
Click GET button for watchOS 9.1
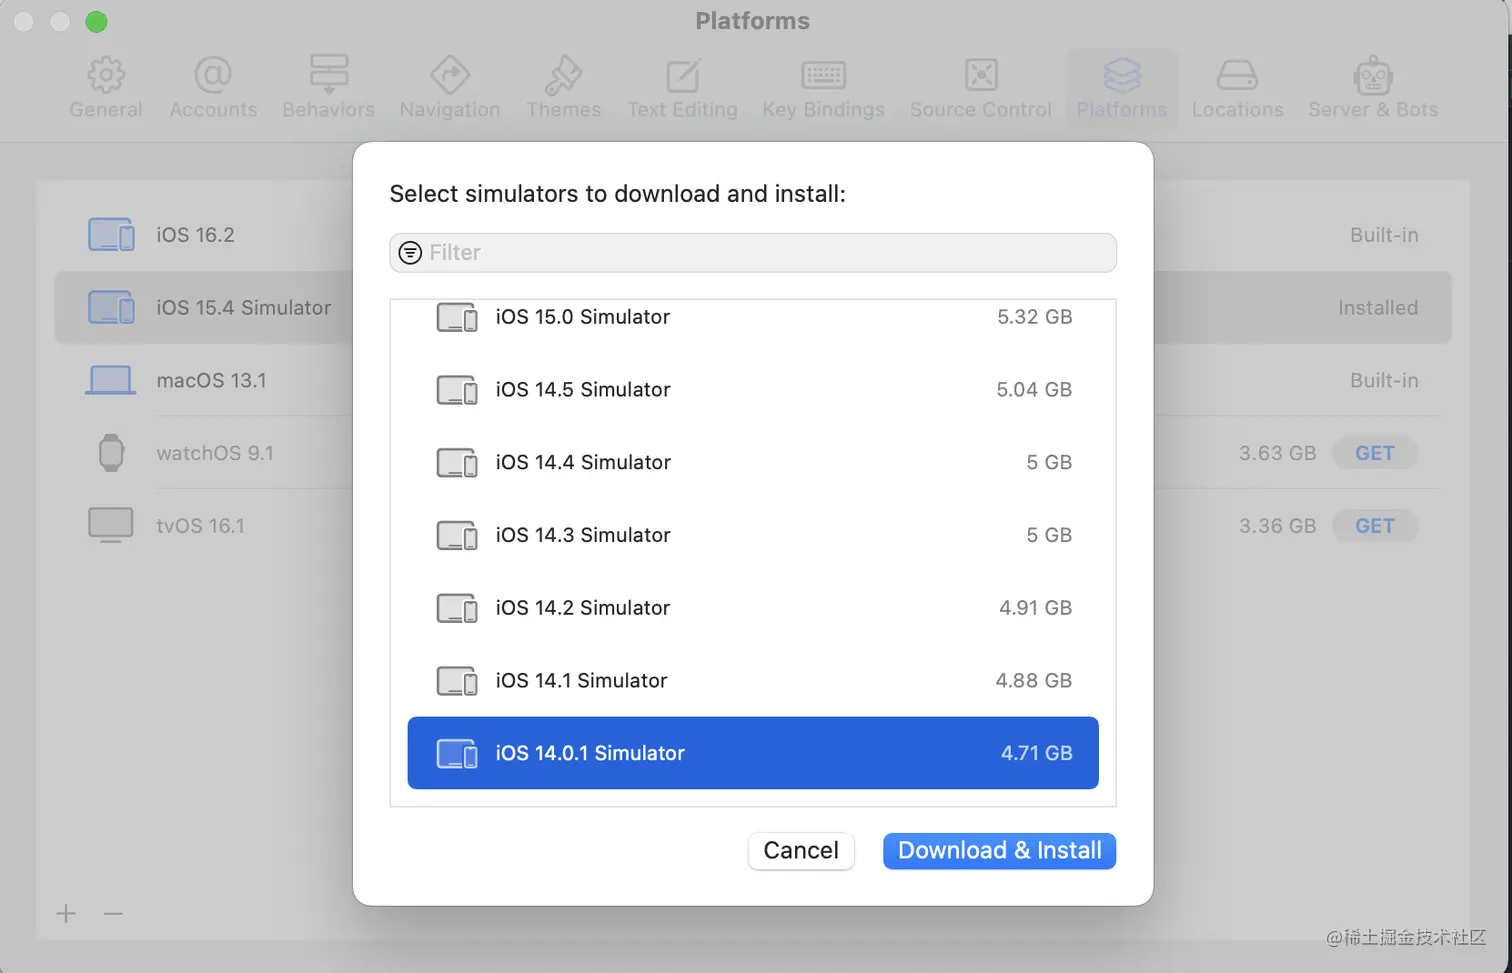tap(1375, 453)
